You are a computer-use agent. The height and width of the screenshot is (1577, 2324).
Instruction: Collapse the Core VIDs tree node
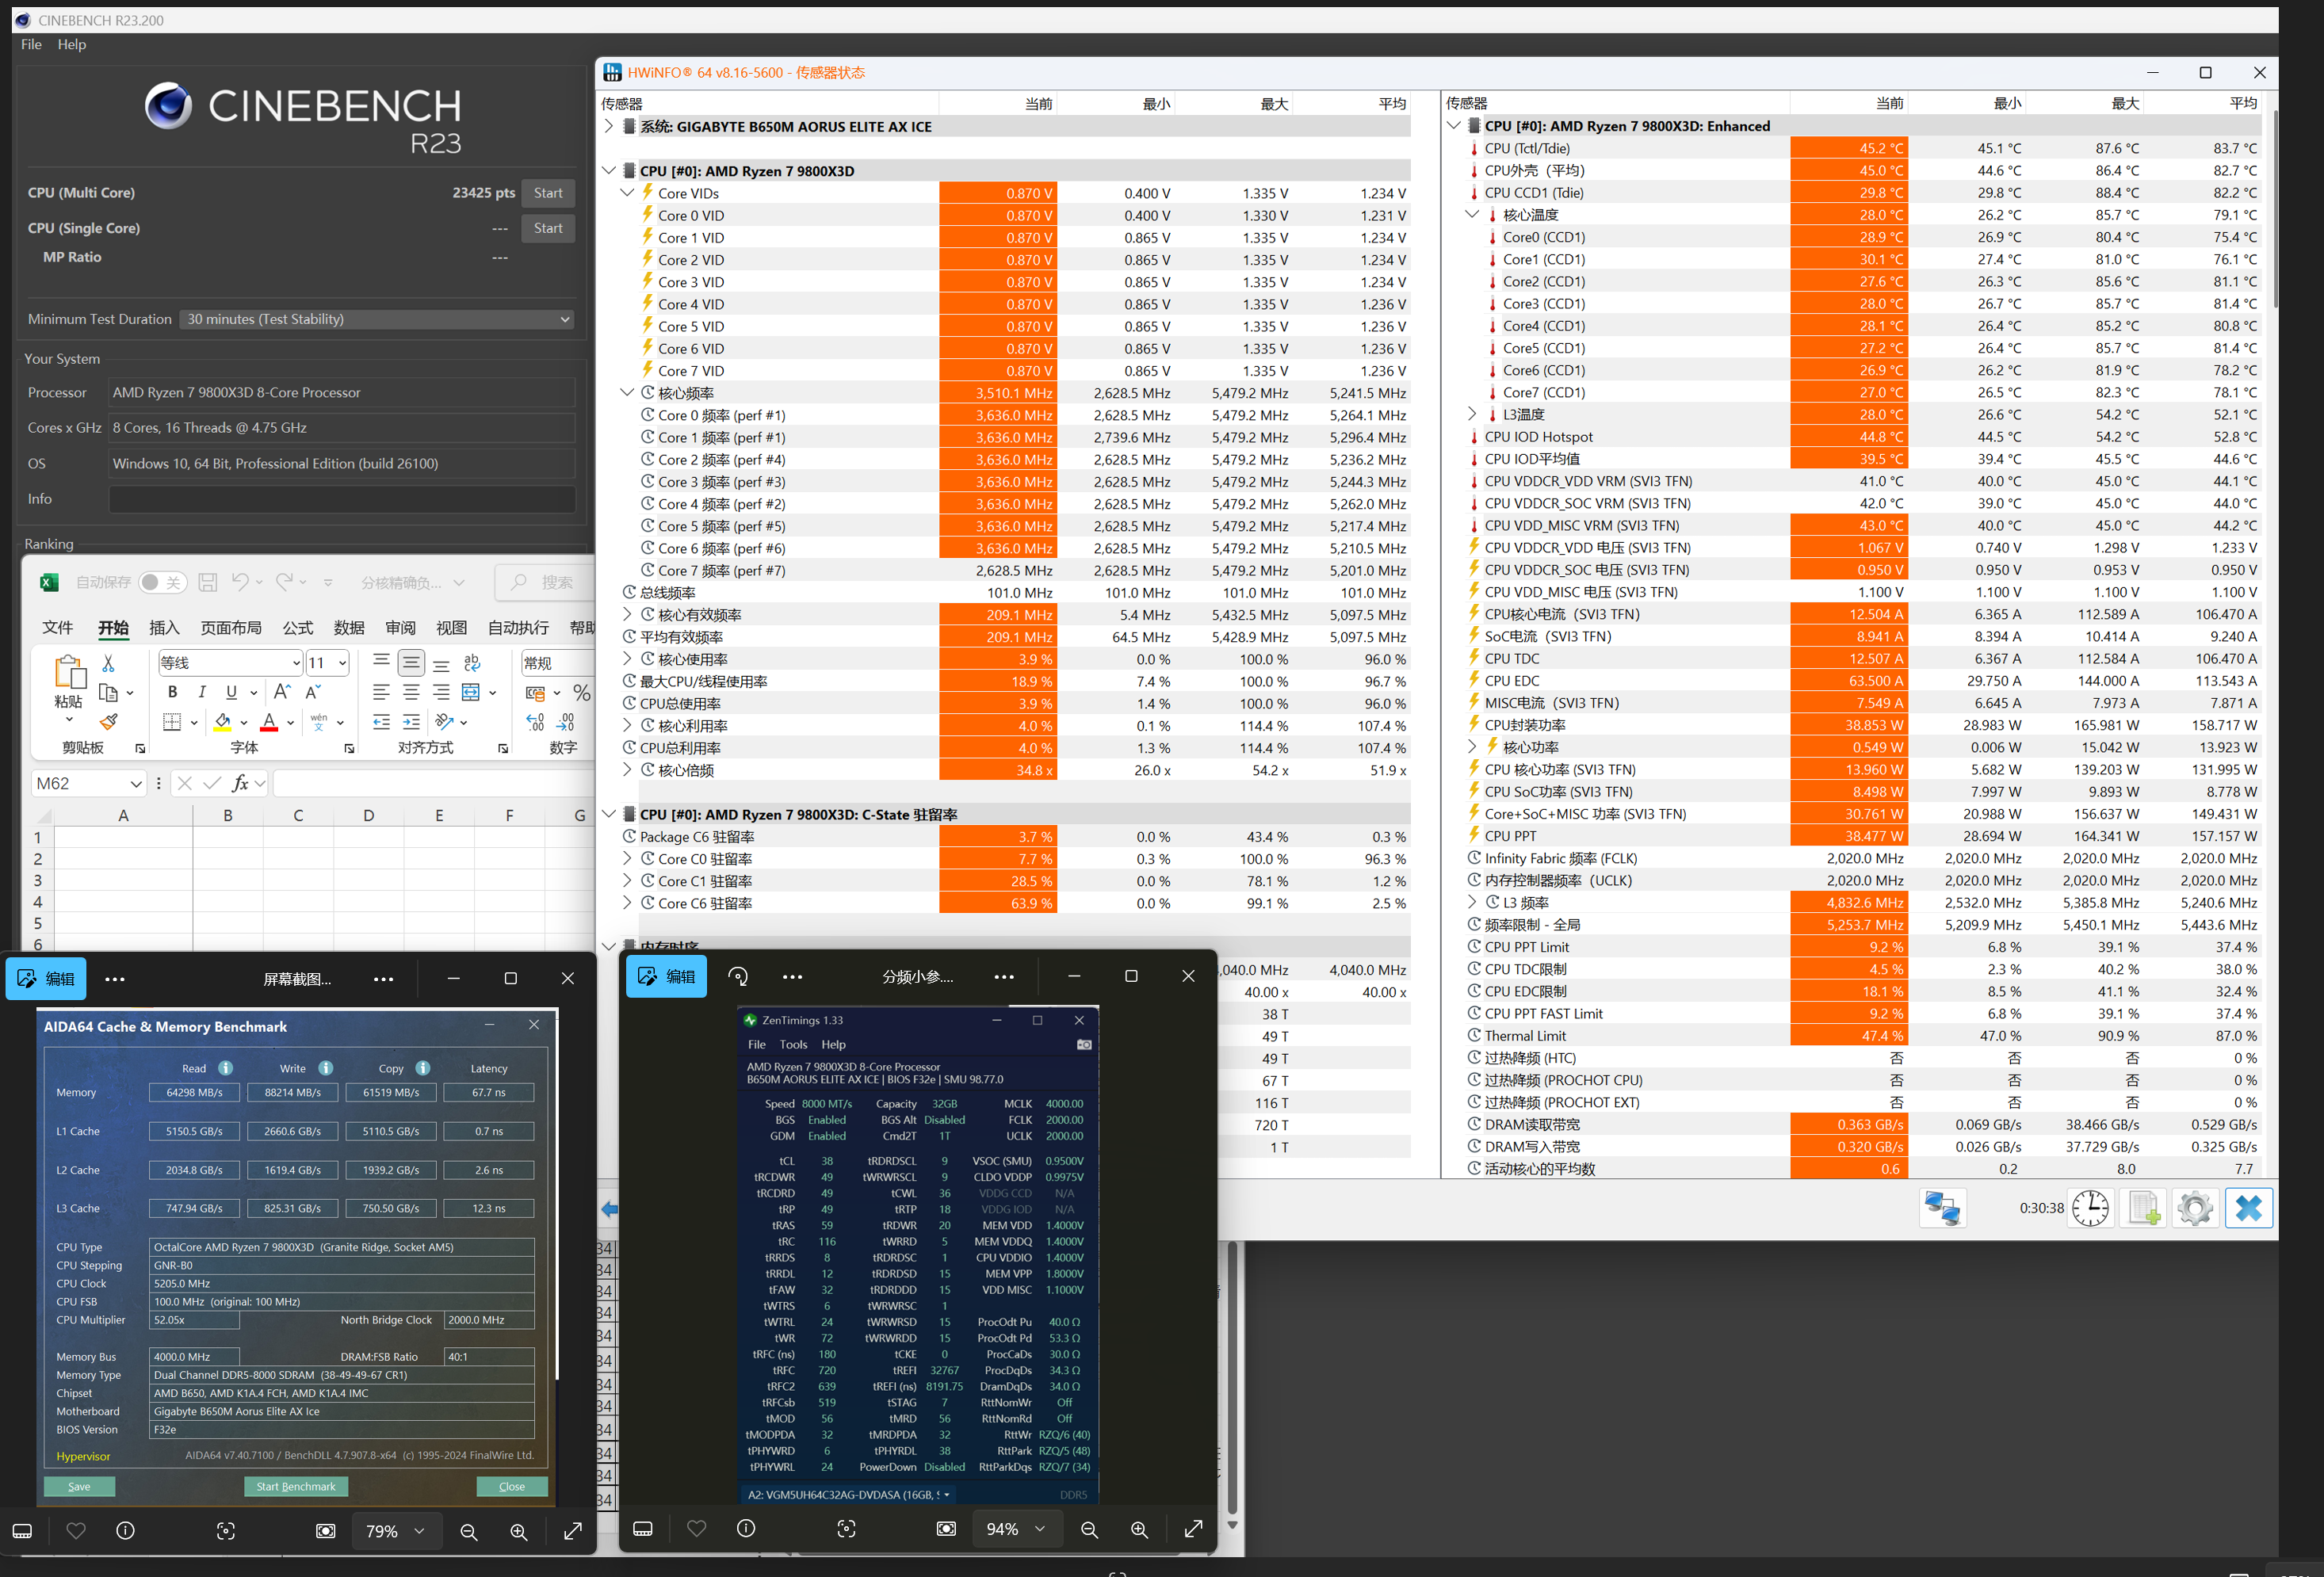coord(627,193)
